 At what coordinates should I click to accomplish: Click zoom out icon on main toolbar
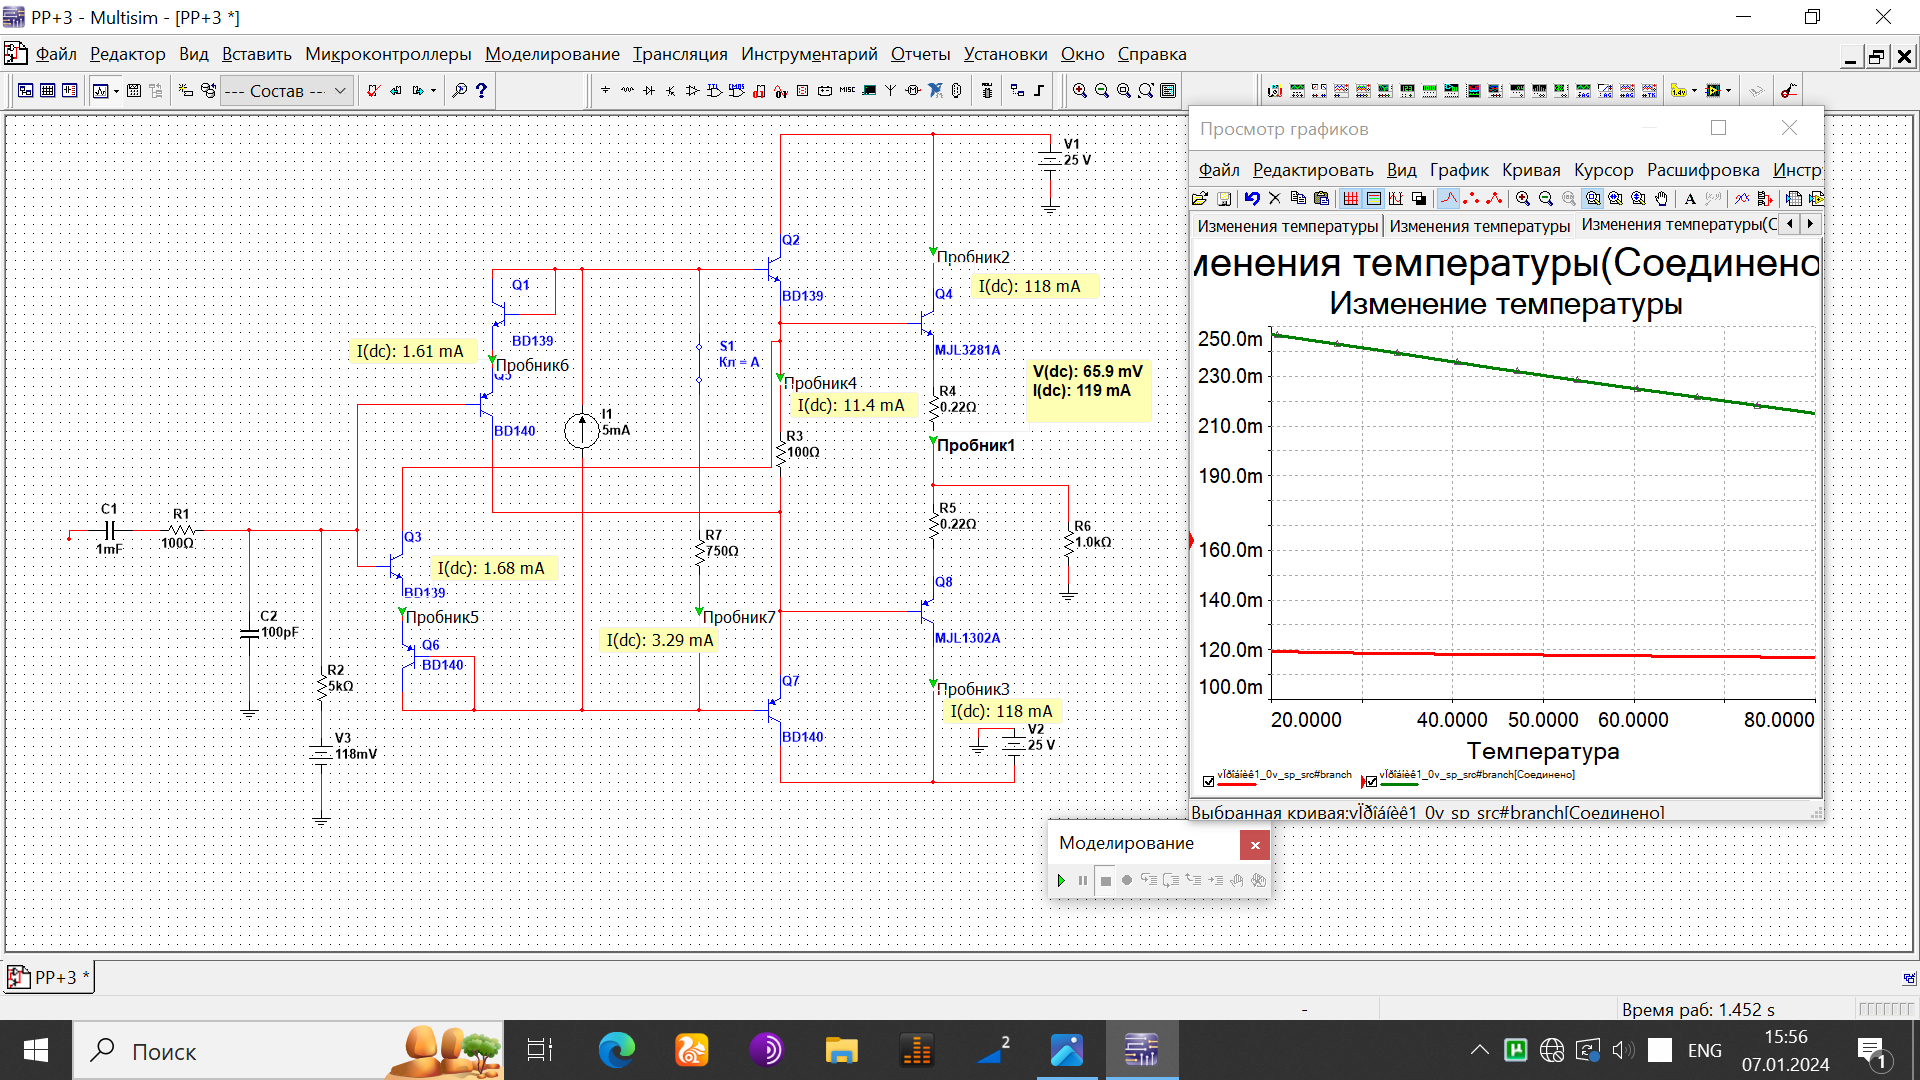click(1102, 91)
